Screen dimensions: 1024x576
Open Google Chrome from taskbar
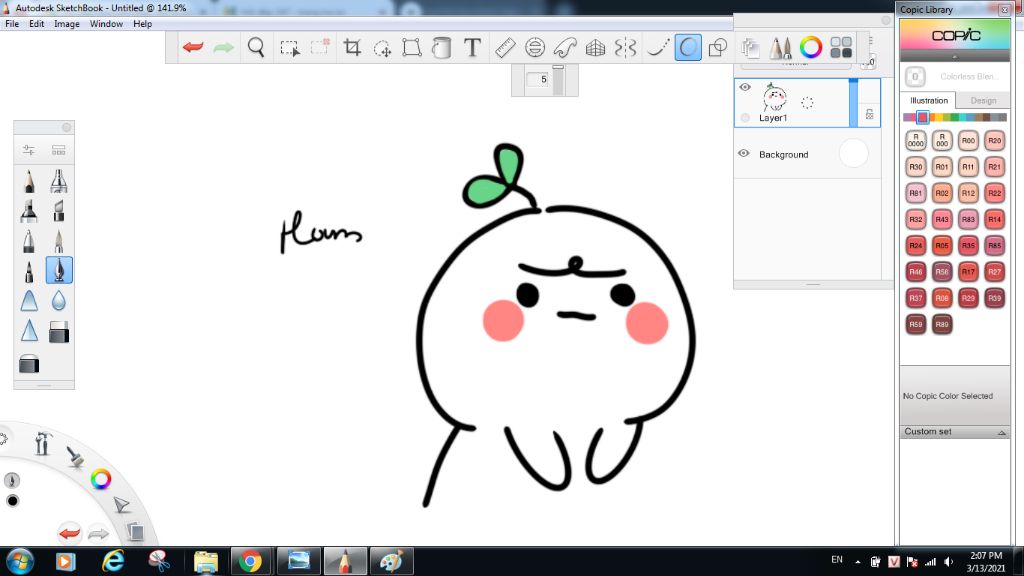click(x=250, y=561)
